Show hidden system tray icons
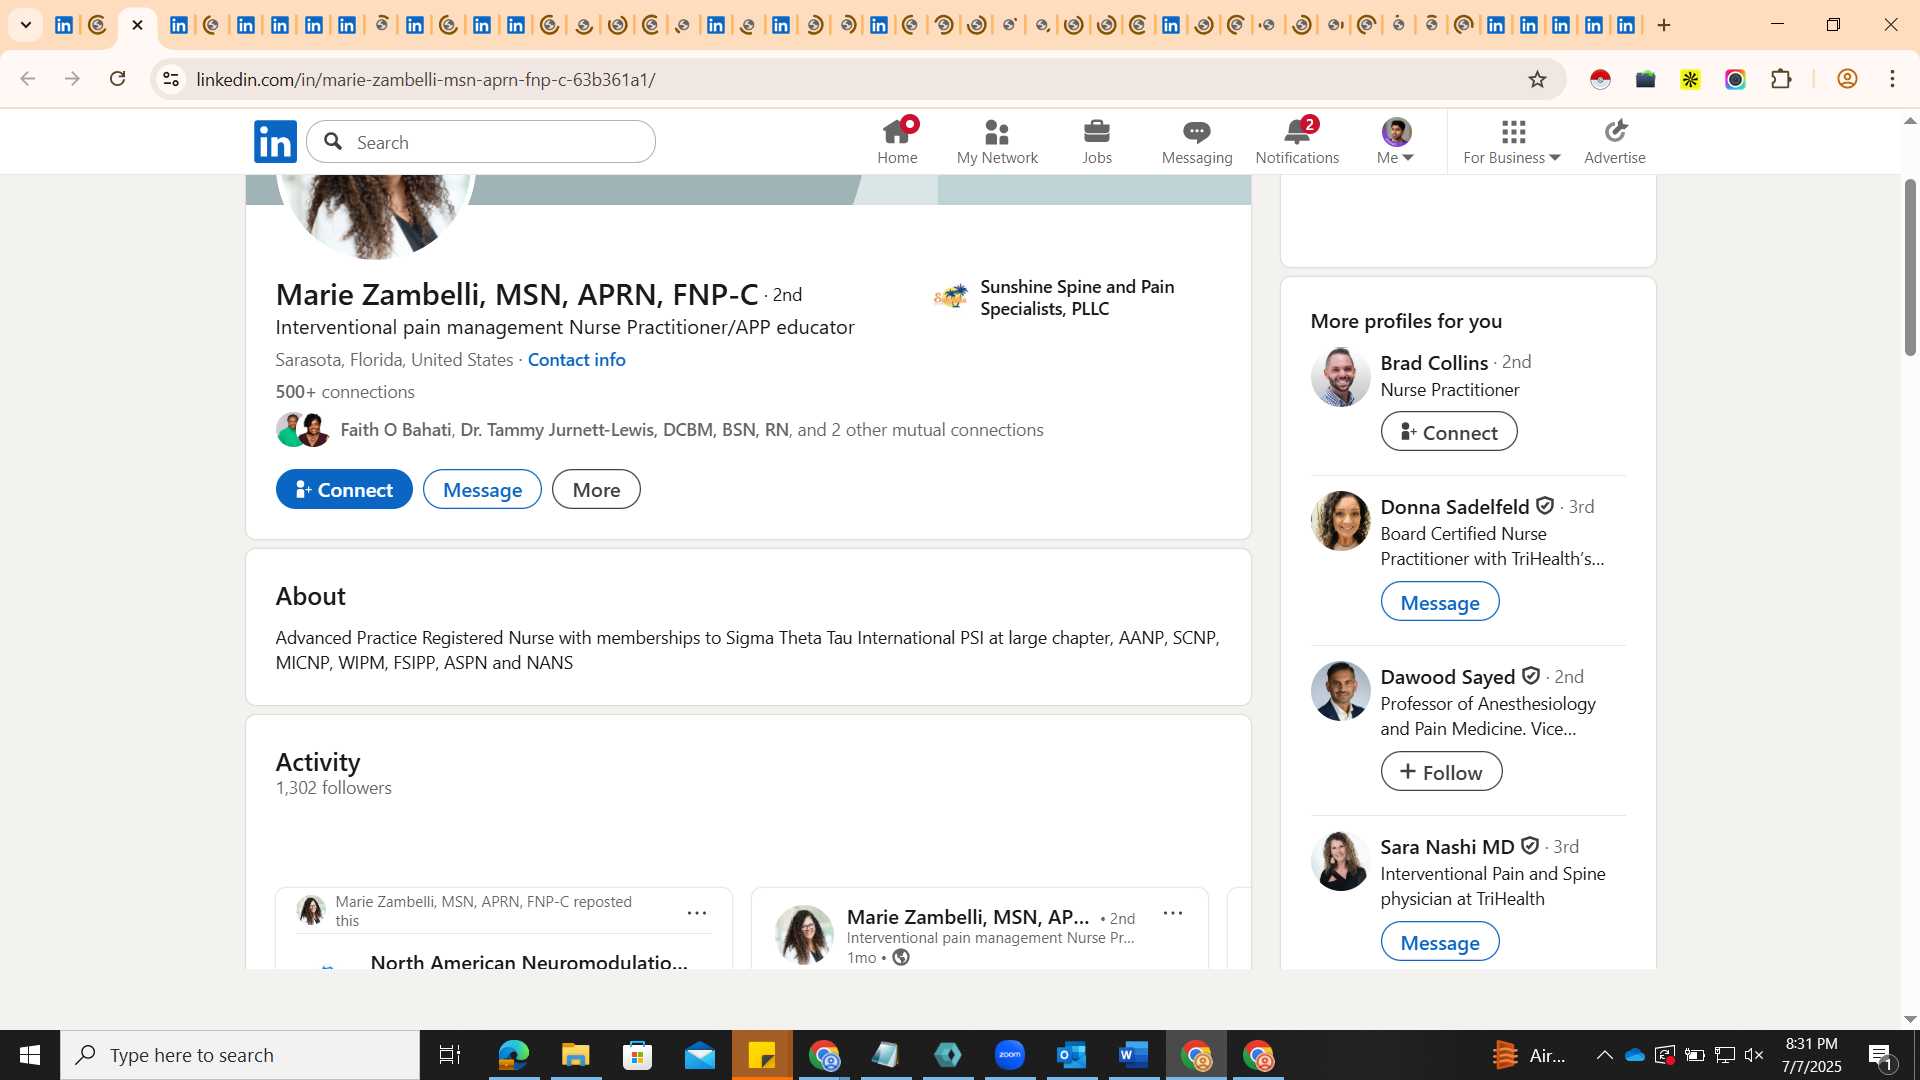1920x1080 pixels. [x=1604, y=1055]
